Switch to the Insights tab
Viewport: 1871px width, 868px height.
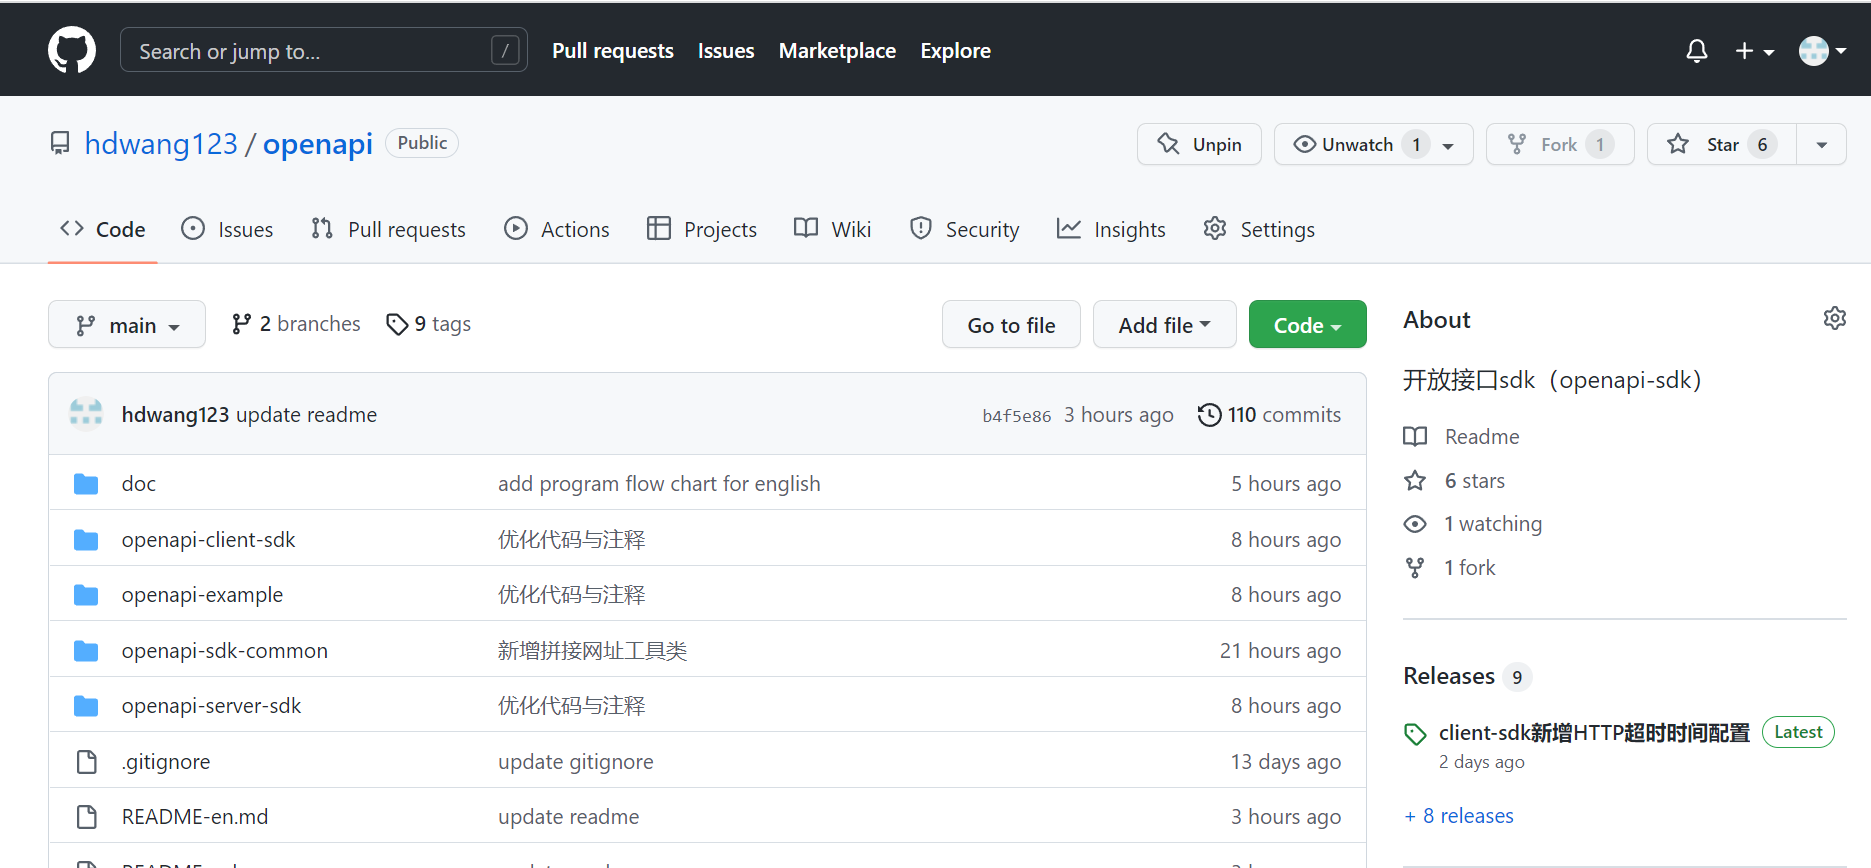coord(1111,229)
